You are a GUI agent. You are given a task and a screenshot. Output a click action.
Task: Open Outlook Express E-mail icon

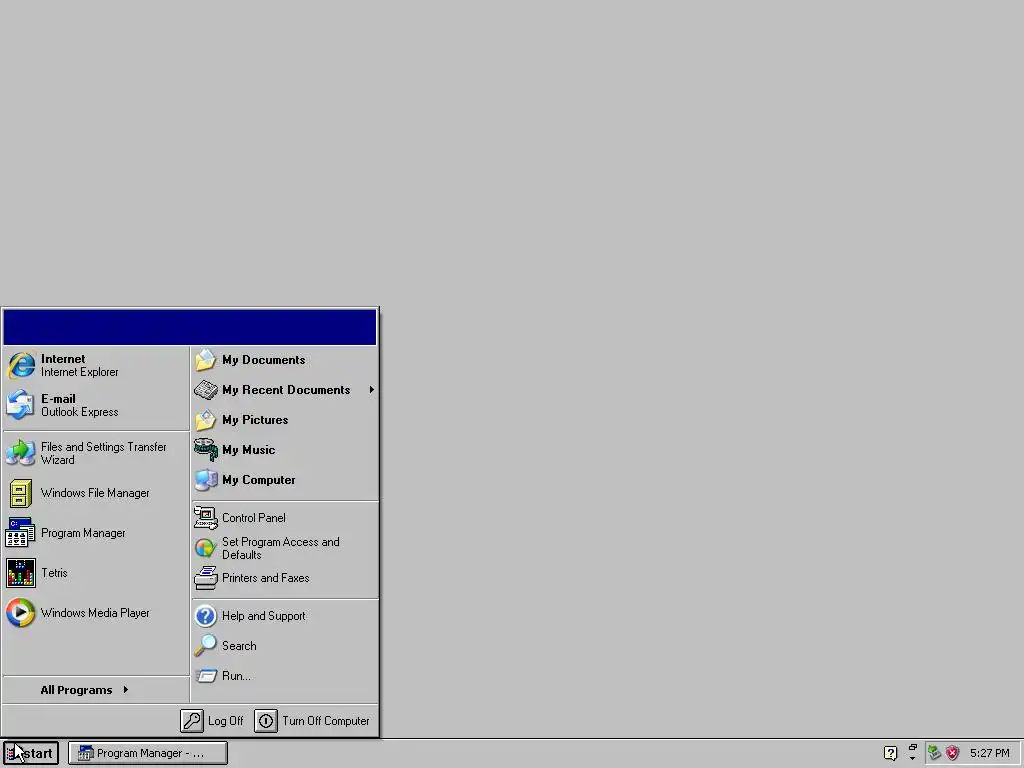pos(20,405)
